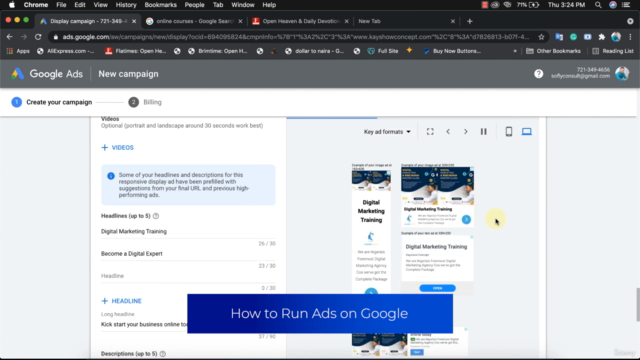The width and height of the screenshot is (640, 360).
Task: Click the 300x250 image ad preview thumbnail
Action: click(438, 196)
